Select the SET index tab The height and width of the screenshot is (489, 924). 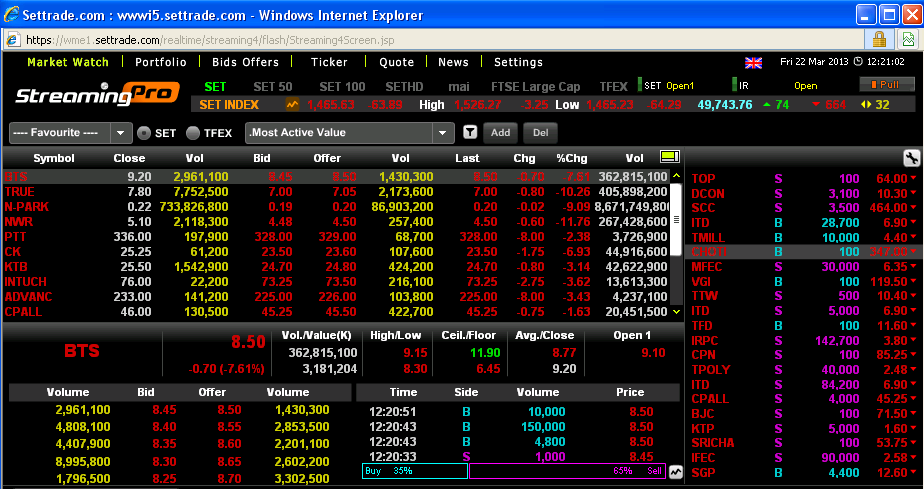pos(215,87)
